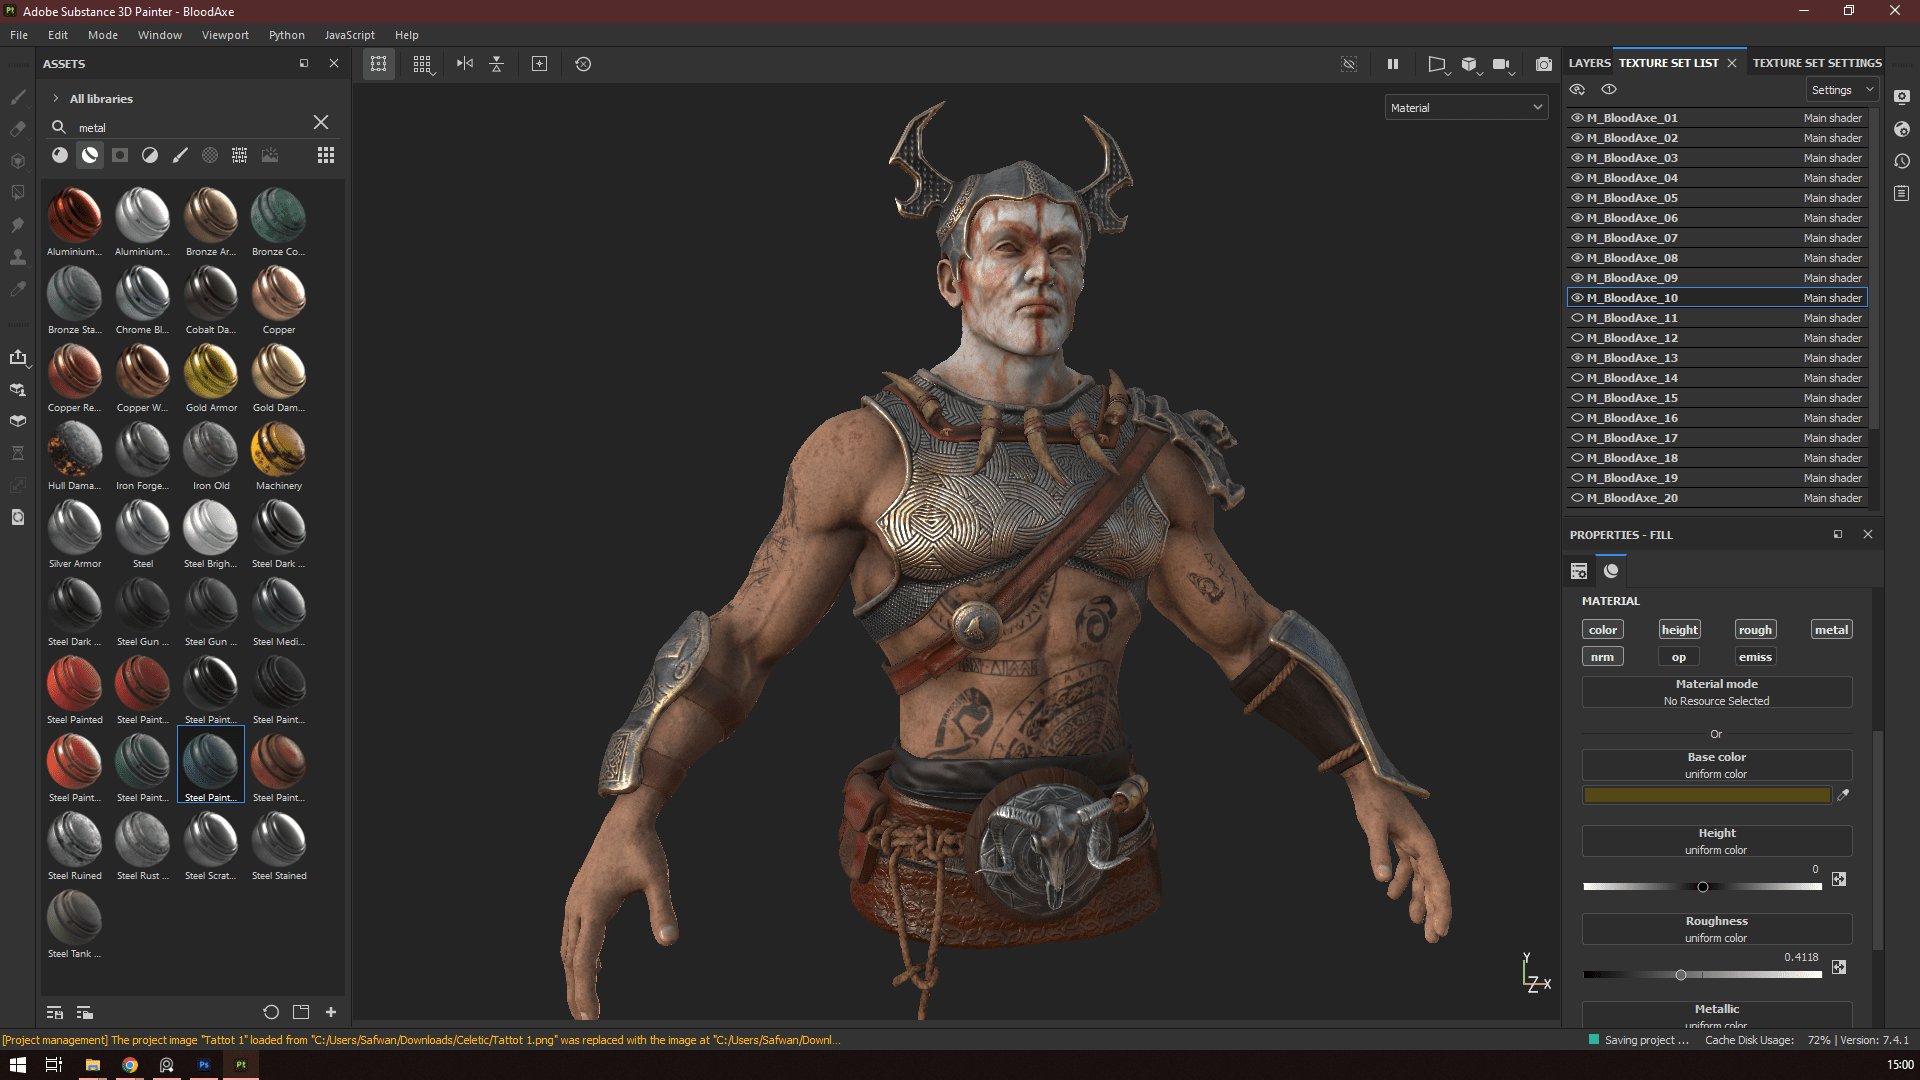Image resolution: width=1920 pixels, height=1080 pixels.
Task: Open the Material mode resource selector
Action: coord(1716,692)
